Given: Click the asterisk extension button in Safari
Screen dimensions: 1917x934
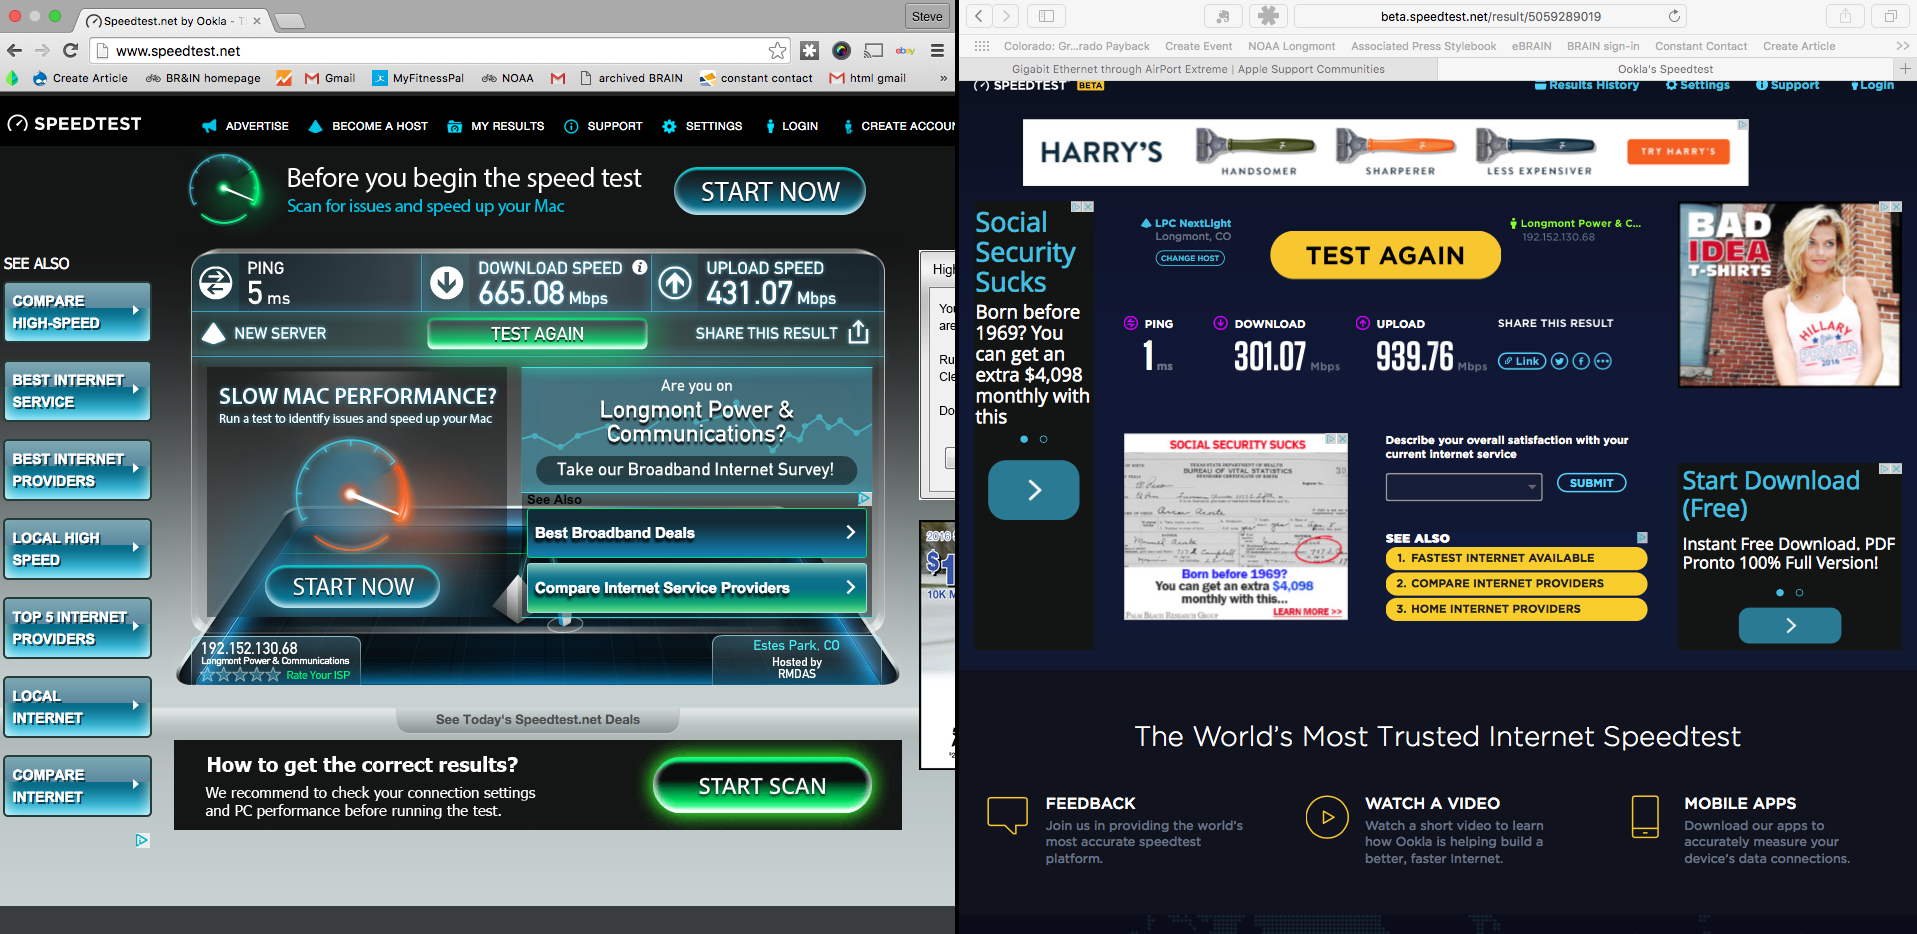Looking at the screenshot, I should (x=1268, y=16).
